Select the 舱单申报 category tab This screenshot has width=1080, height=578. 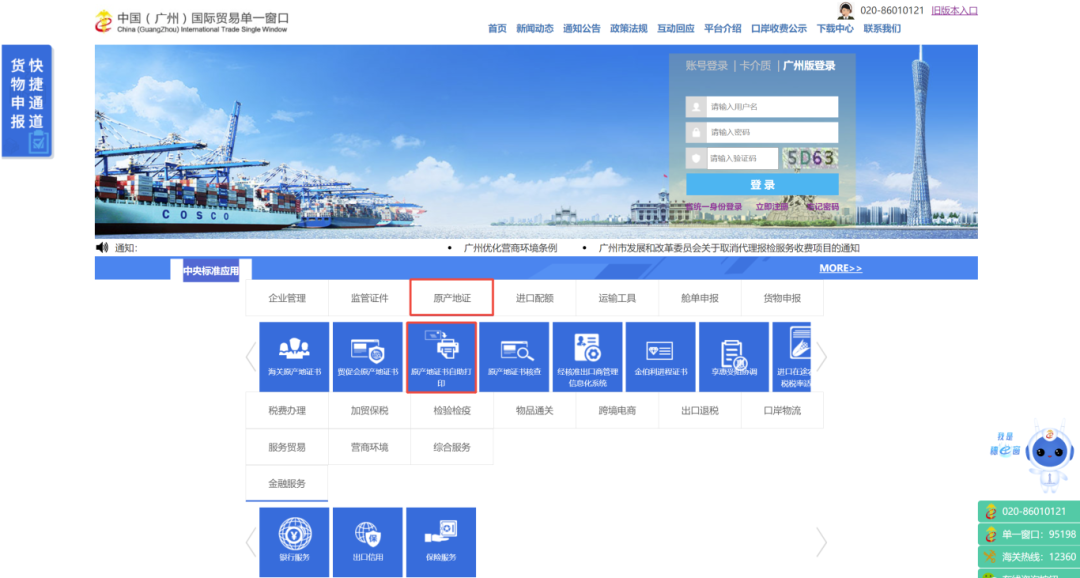pyautogui.click(x=700, y=298)
